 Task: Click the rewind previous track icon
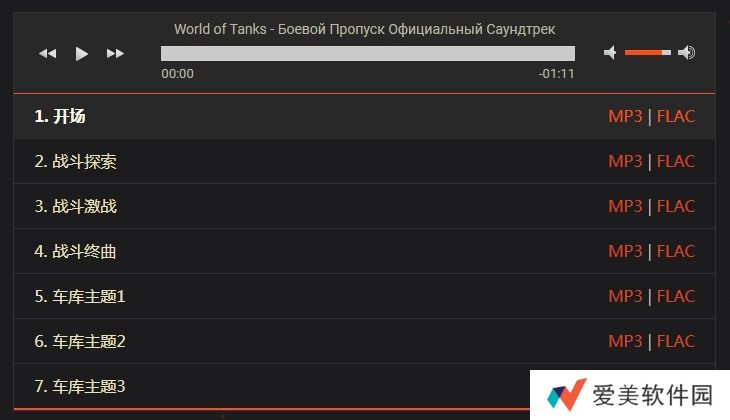[x=47, y=53]
